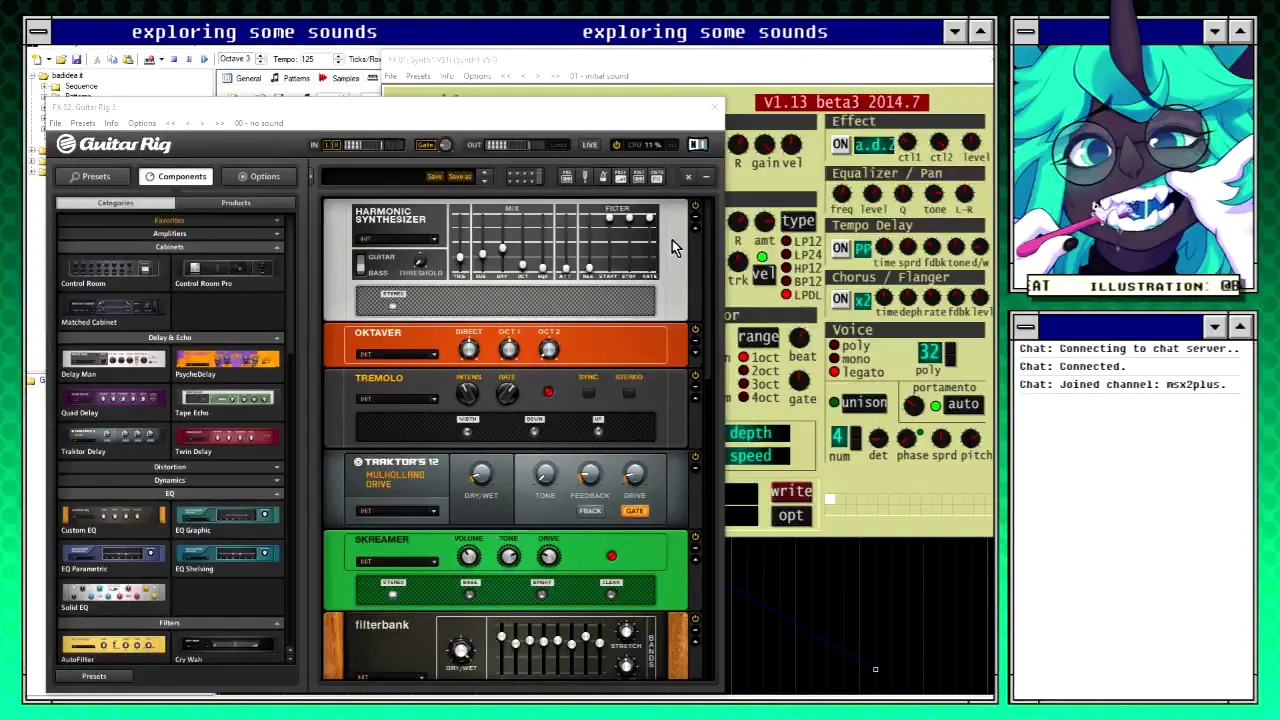
Task: Select the Custom EQ component
Action: (x=112, y=519)
